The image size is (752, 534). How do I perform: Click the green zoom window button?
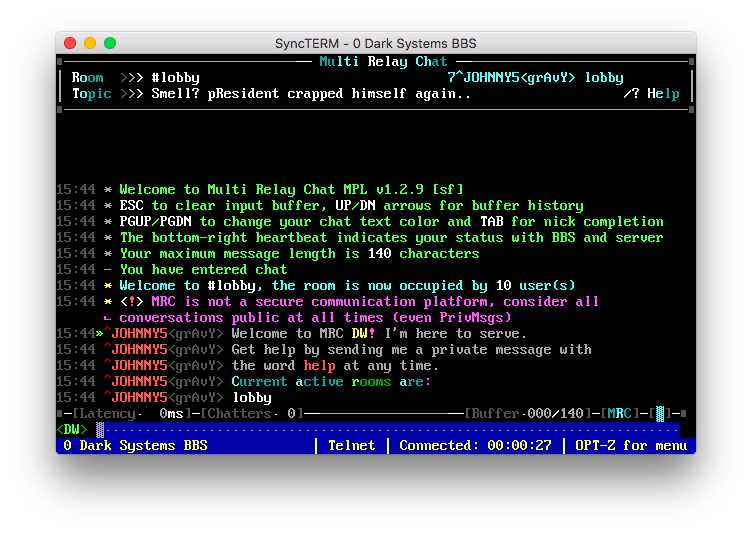click(x=110, y=43)
